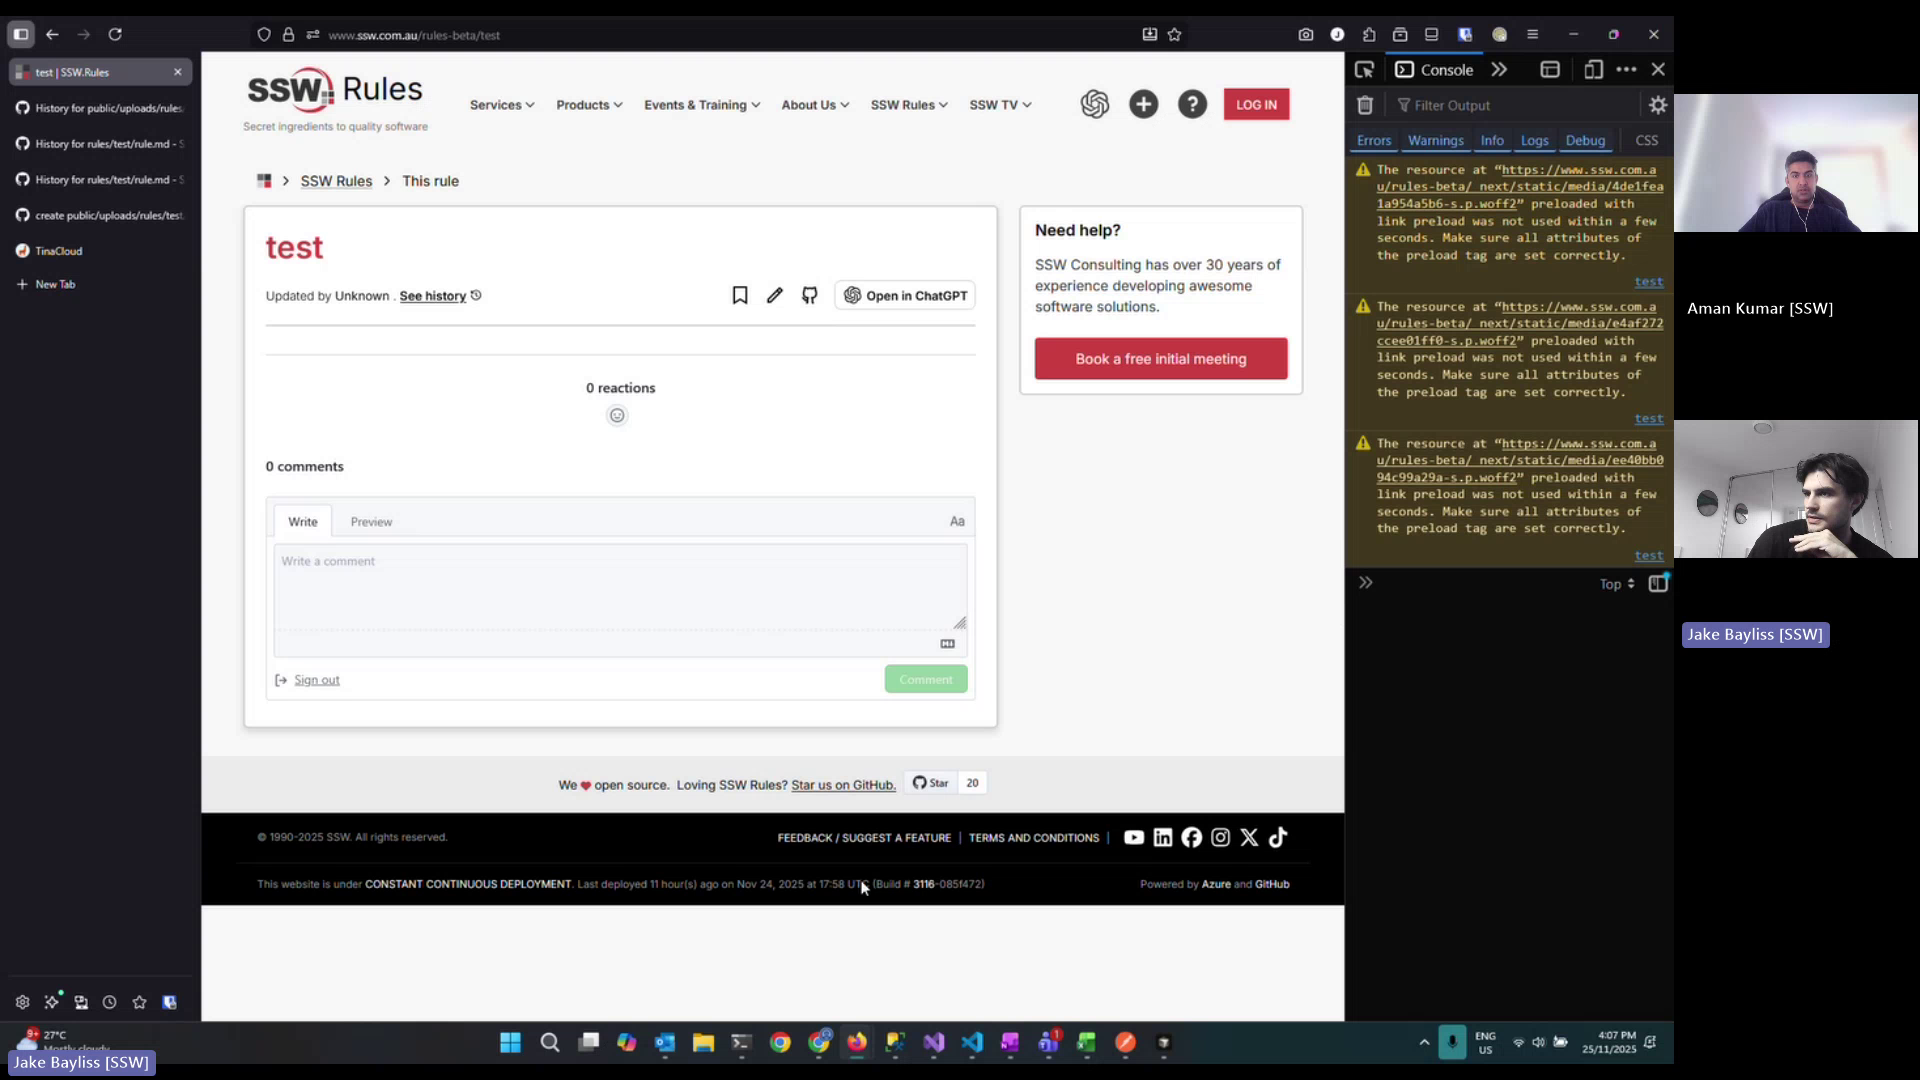
Task: Open the See history link on the rule
Action: point(432,296)
